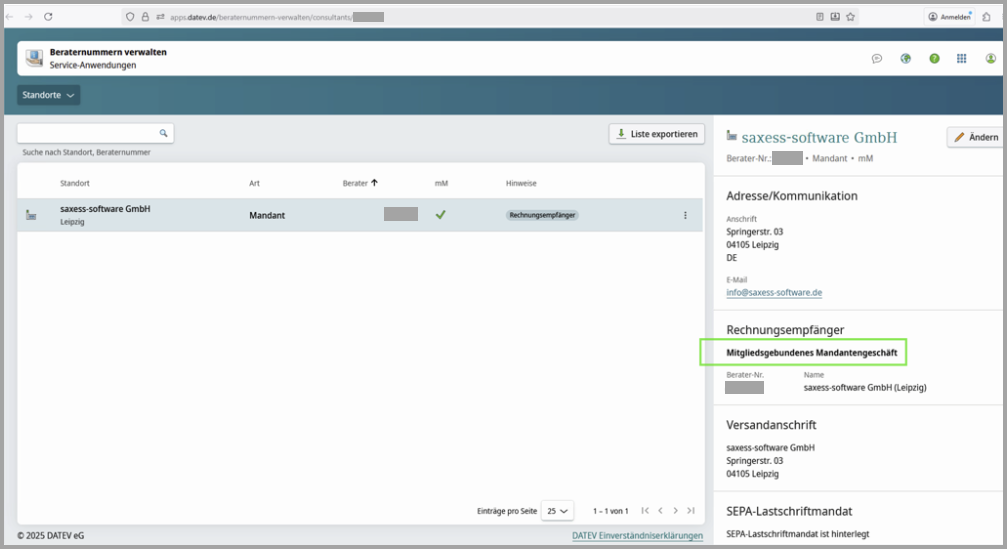Screen dimensions: 1007x549
Task: Open help via green question mark
Action: tap(934, 58)
